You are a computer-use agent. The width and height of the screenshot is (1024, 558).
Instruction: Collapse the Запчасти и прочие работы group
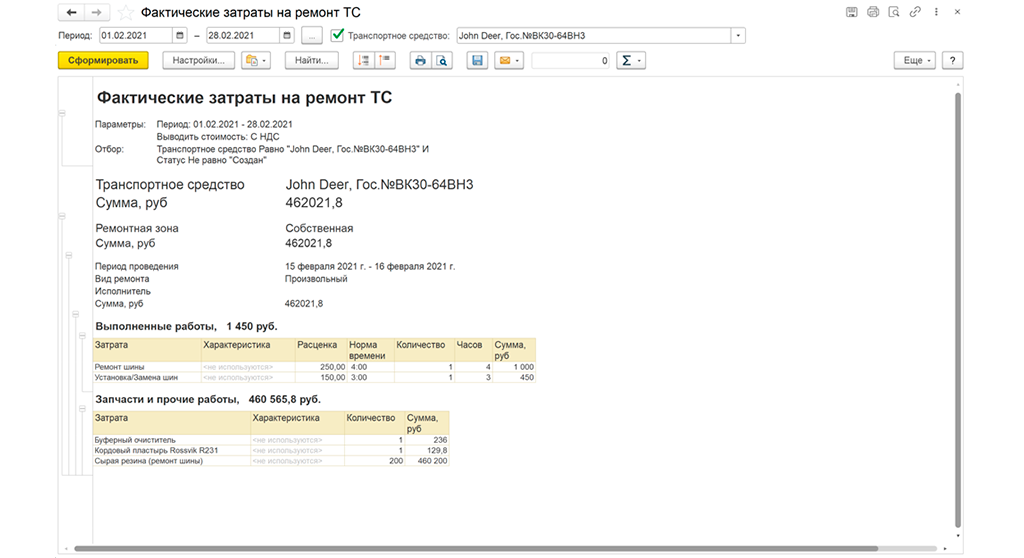coord(82,409)
